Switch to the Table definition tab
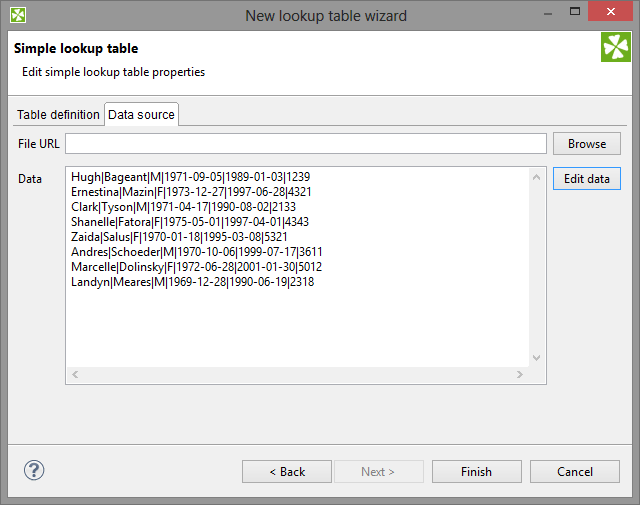Screen dimensions: 640x505 click(58, 115)
